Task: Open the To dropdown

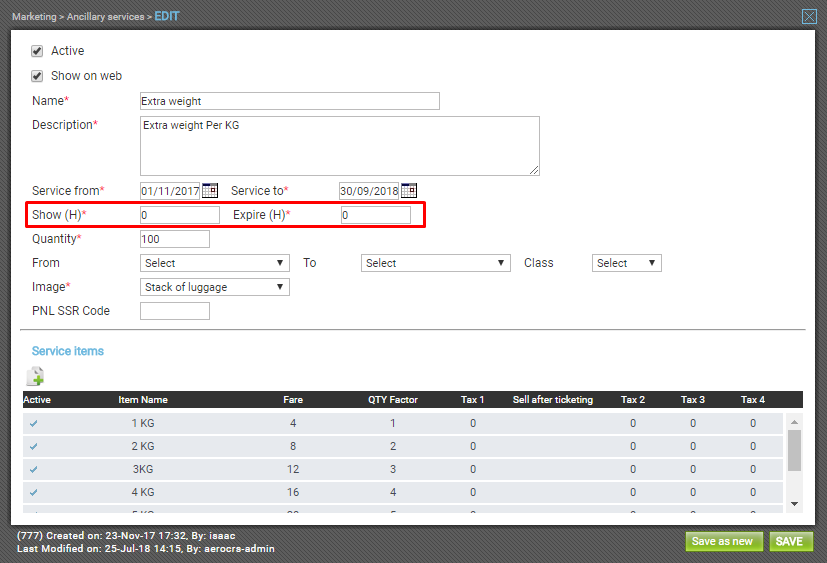Action: 436,263
